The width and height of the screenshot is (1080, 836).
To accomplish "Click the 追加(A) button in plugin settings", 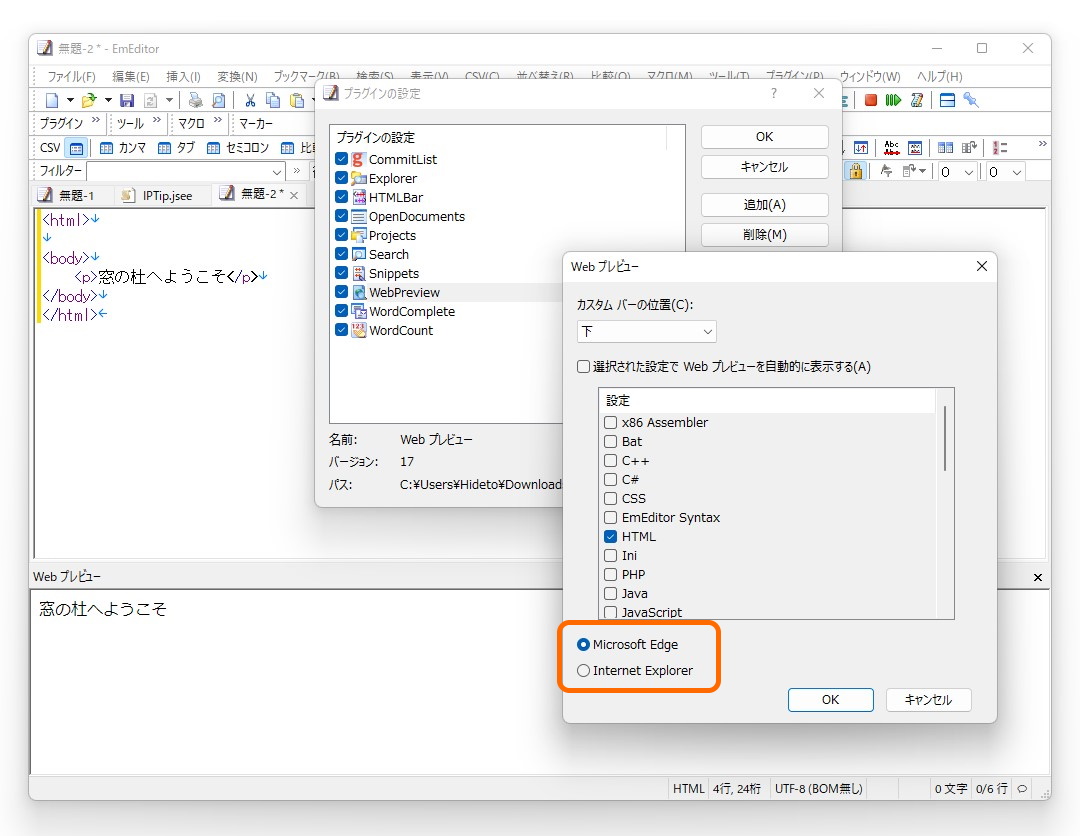I will 763,204.
